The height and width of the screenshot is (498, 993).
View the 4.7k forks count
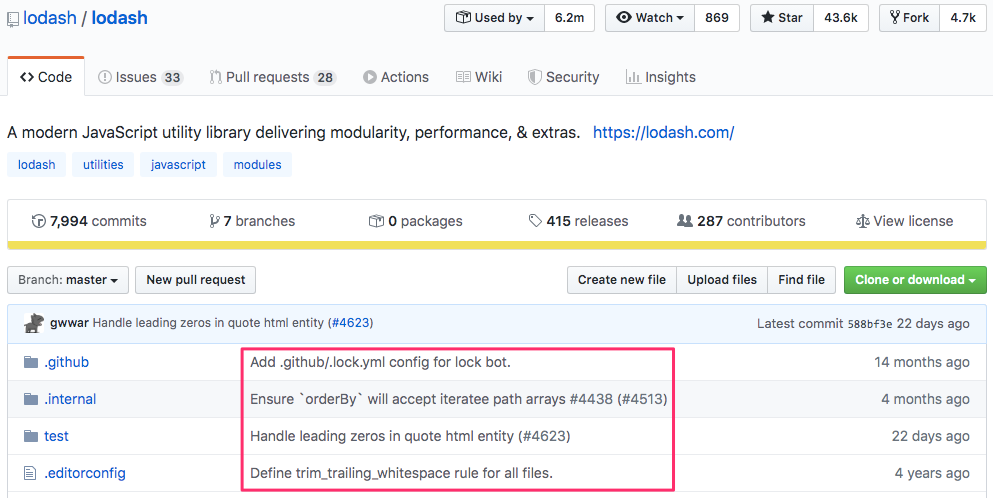pos(963,18)
